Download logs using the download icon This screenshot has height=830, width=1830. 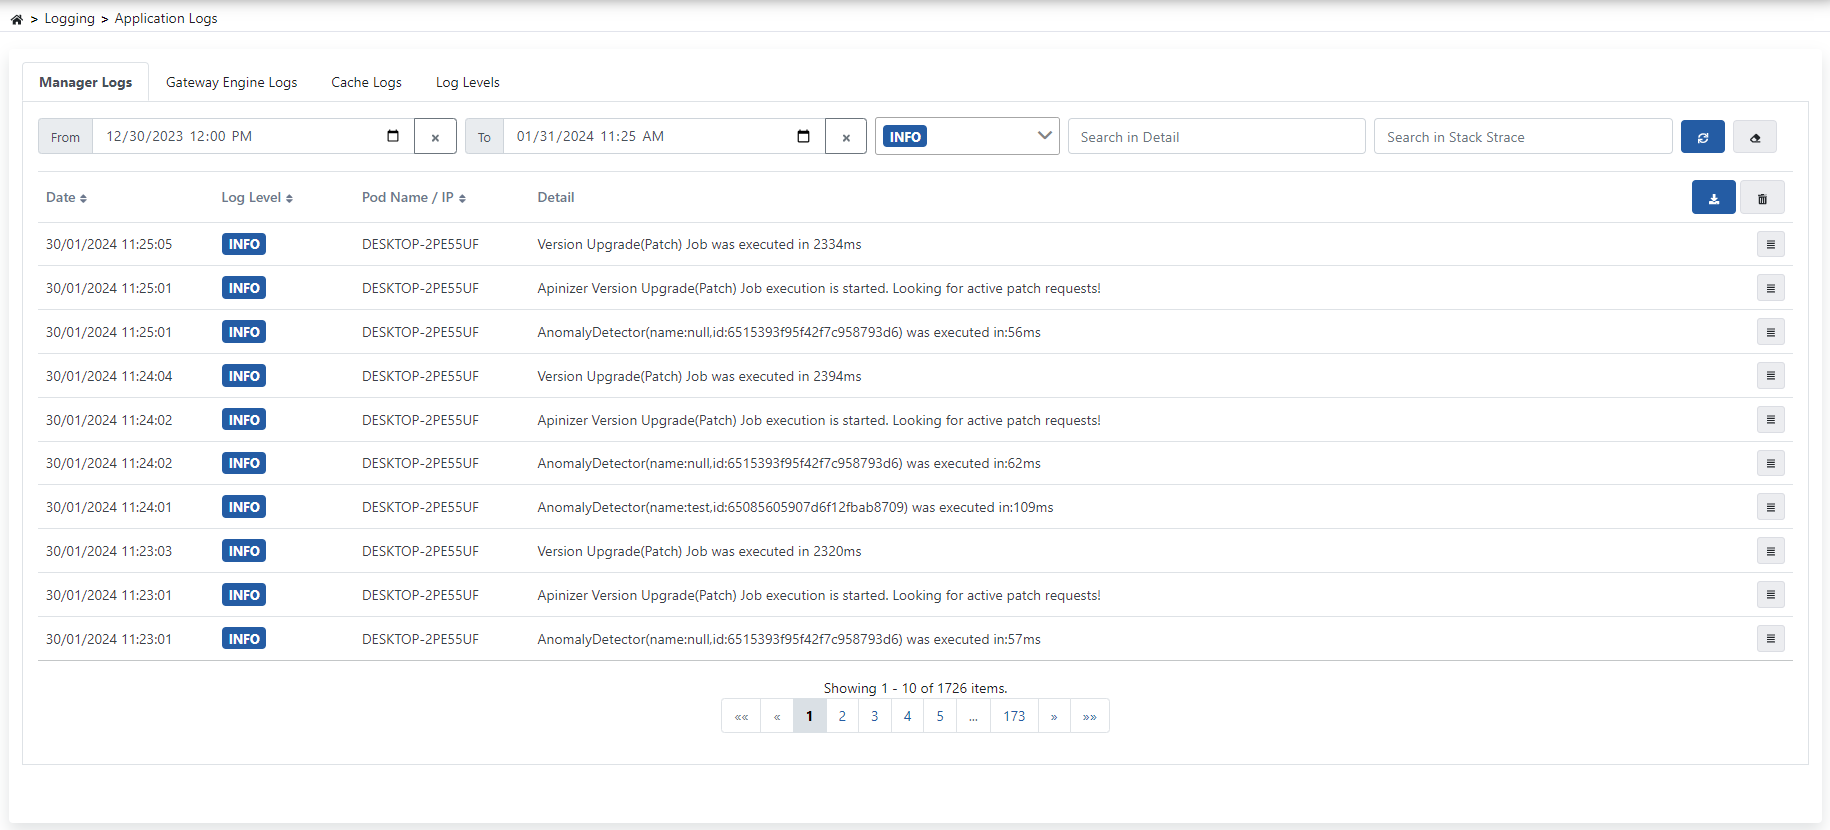(1713, 198)
